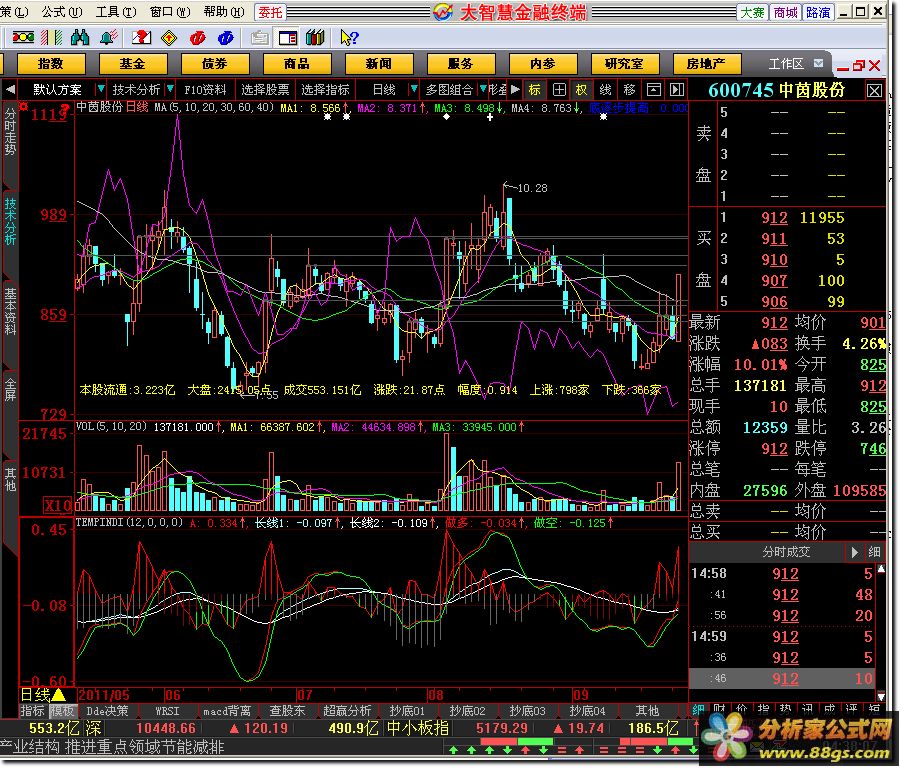901x768 pixels.
Task: Open the alarm bell alert tool
Action: [x=109, y=38]
